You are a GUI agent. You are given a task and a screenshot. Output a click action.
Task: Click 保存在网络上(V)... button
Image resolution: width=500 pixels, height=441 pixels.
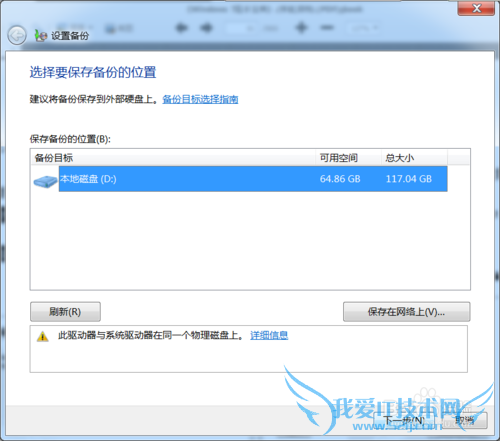pos(407,312)
